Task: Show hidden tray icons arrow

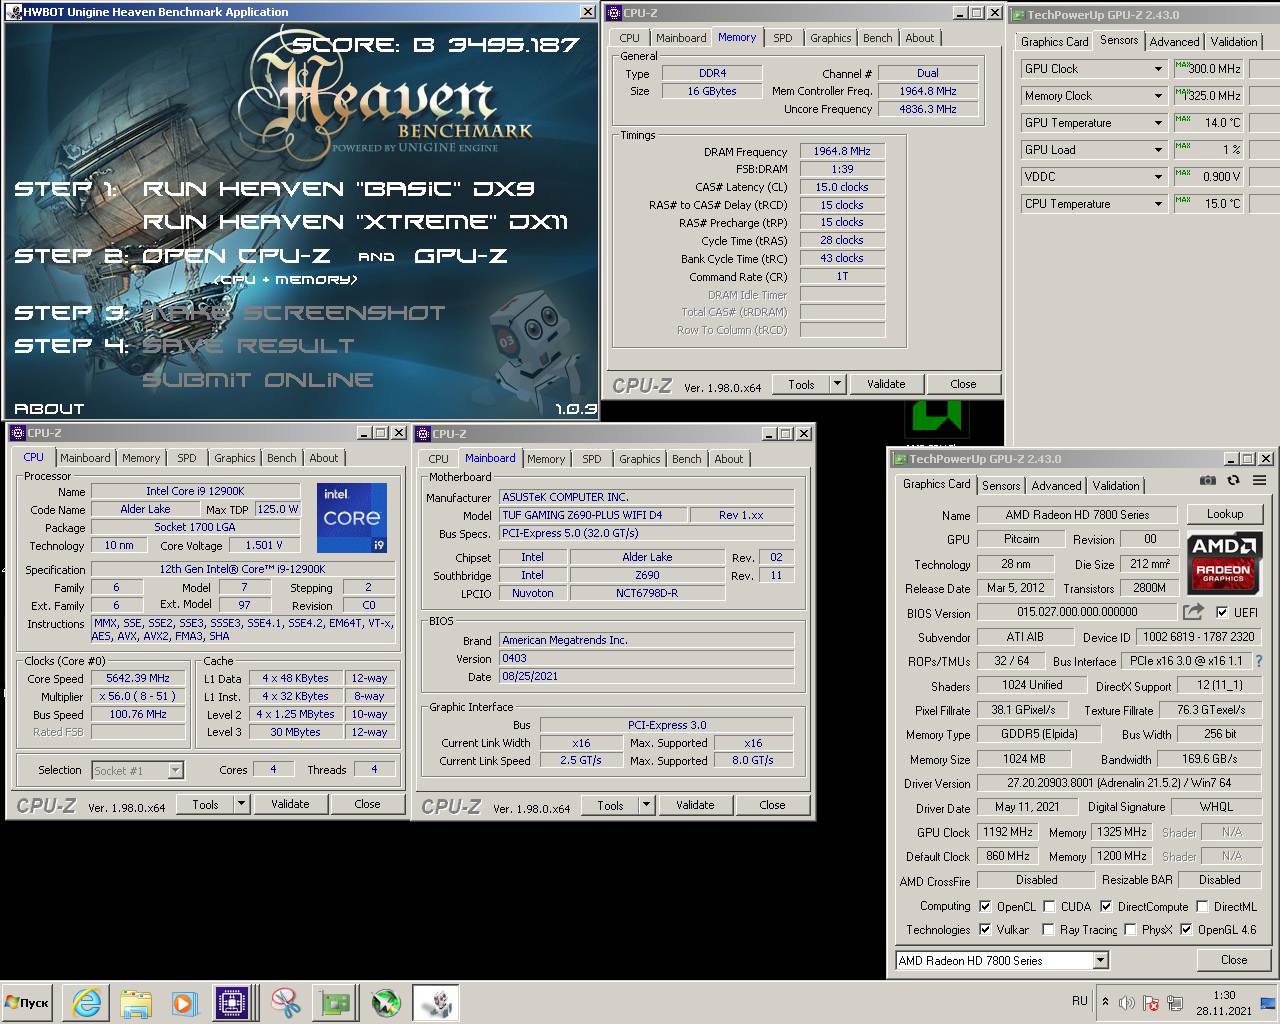Action: point(1105,1001)
